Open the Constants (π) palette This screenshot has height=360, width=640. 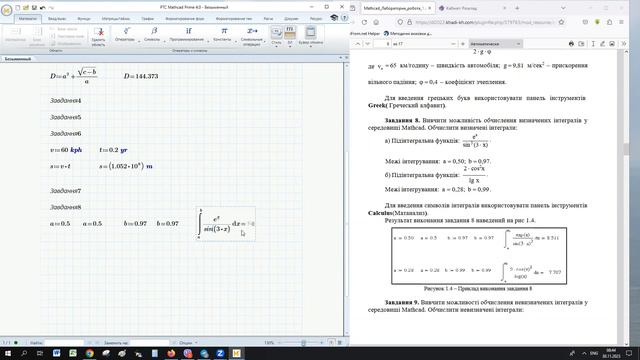pos(222,34)
